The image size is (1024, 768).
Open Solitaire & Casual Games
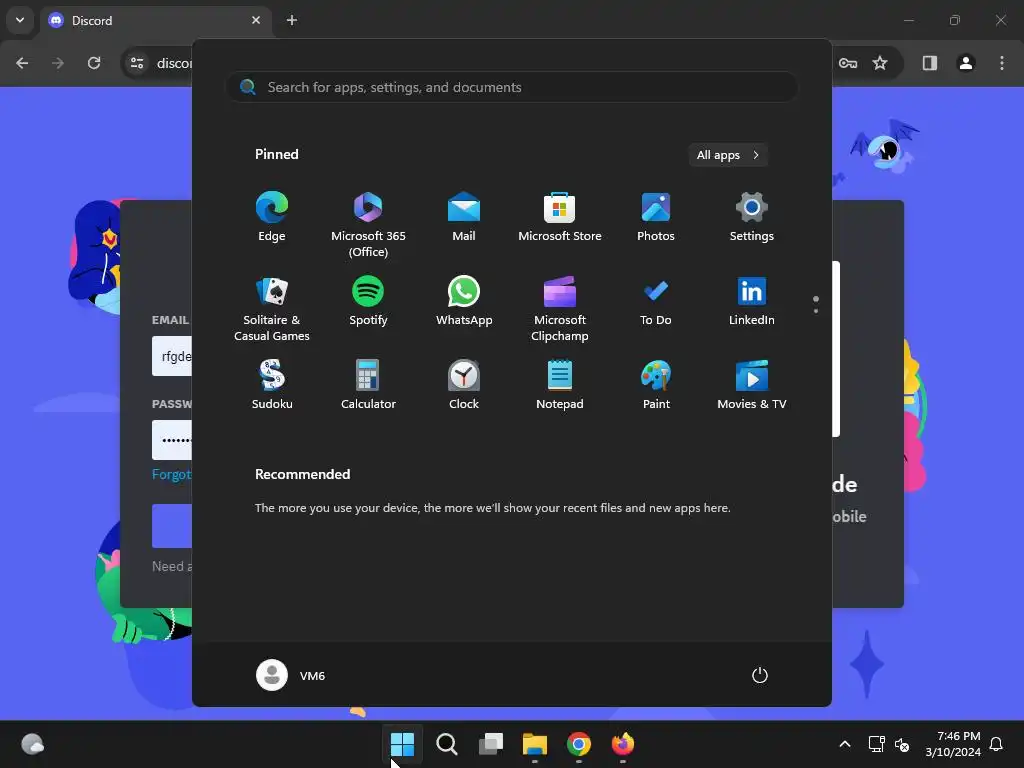(x=272, y=309)
